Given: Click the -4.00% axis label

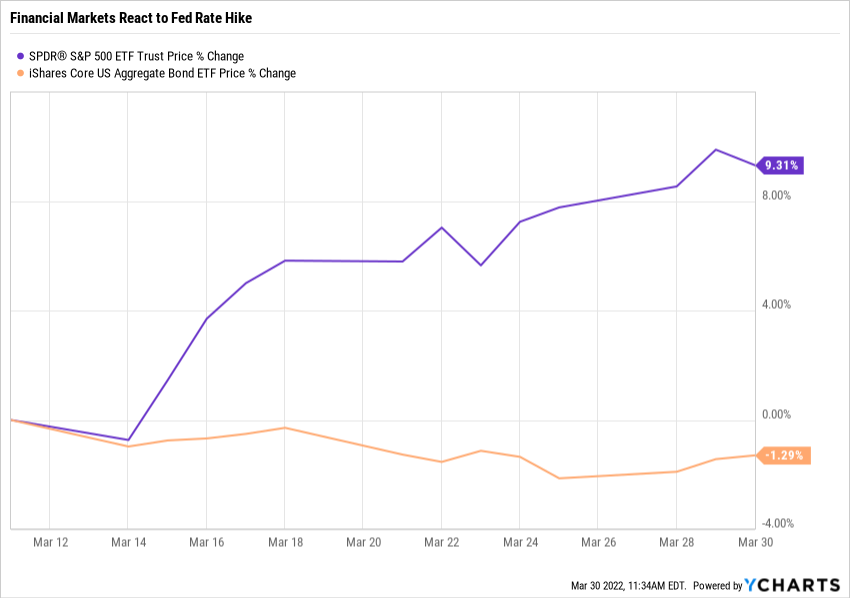Looking at the screenshot, I should [x=775, y=523].
